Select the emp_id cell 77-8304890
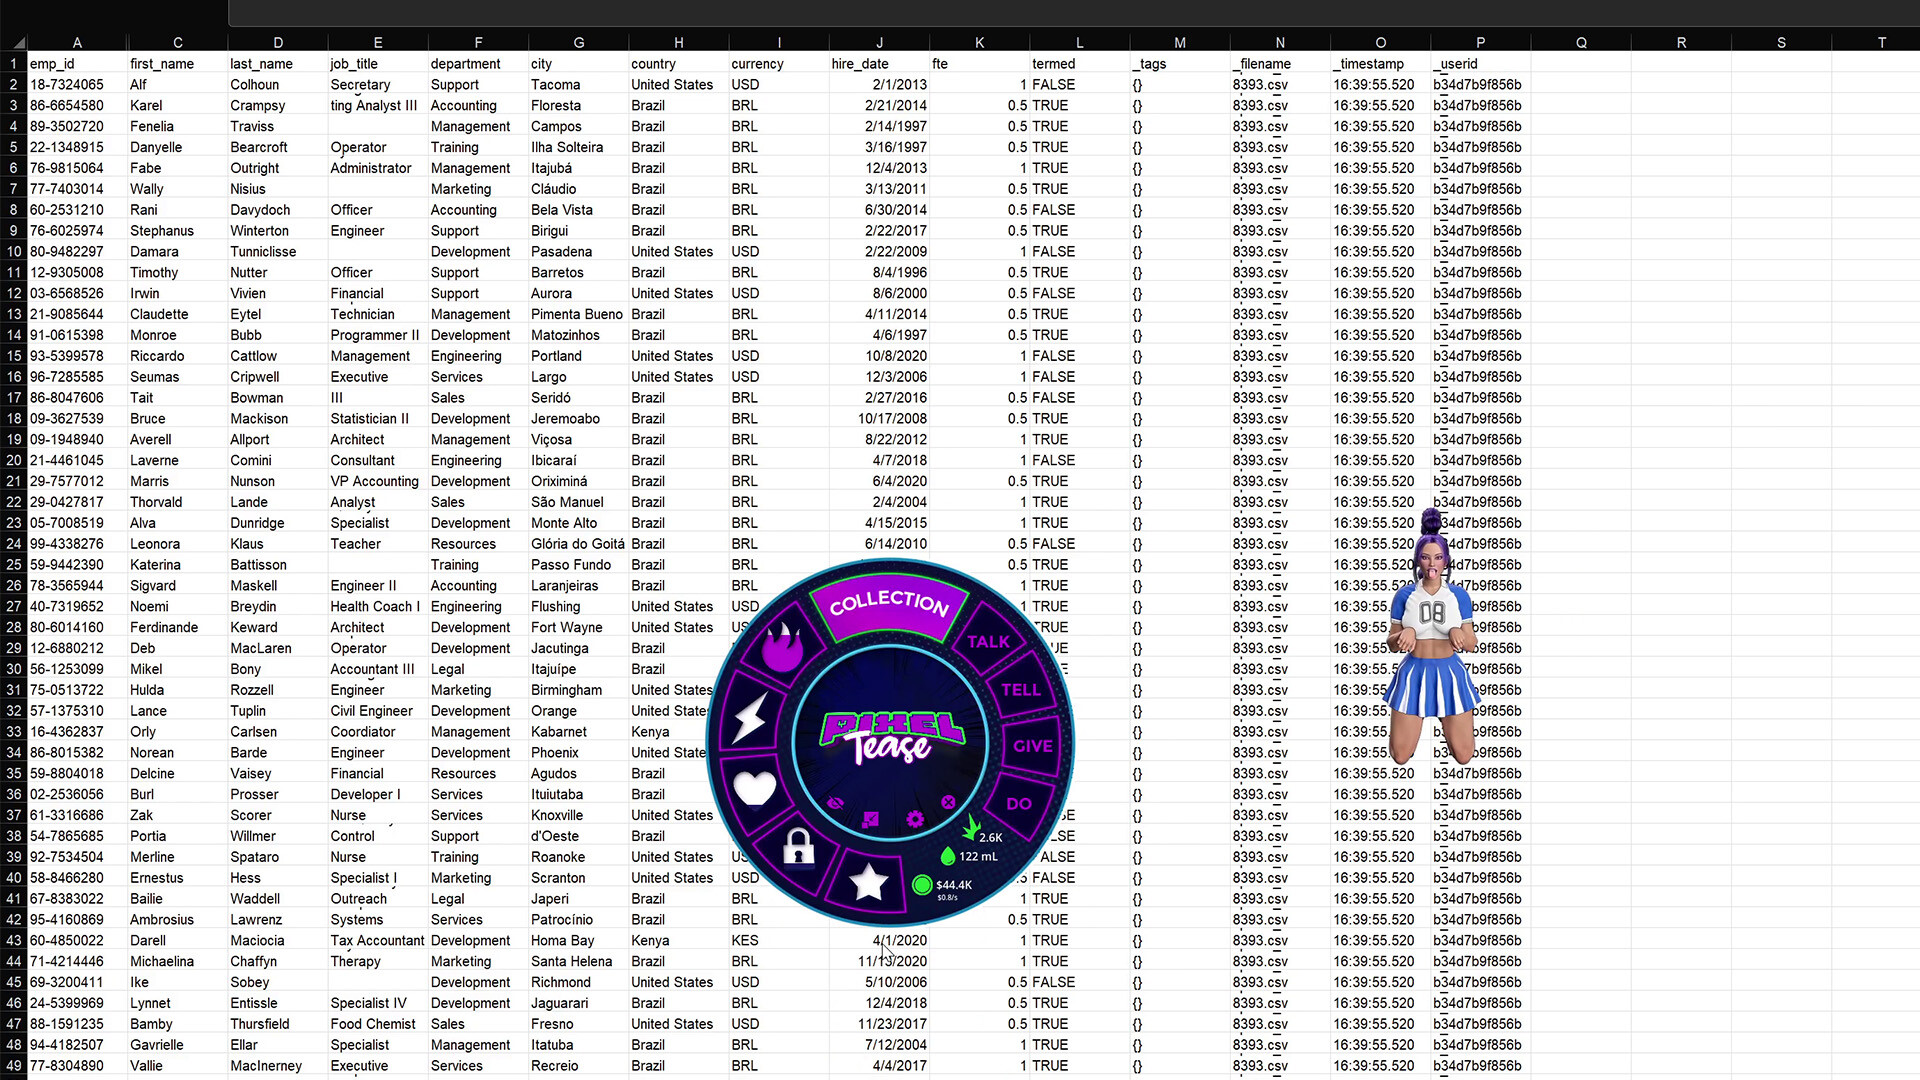 click(77, 1065)
